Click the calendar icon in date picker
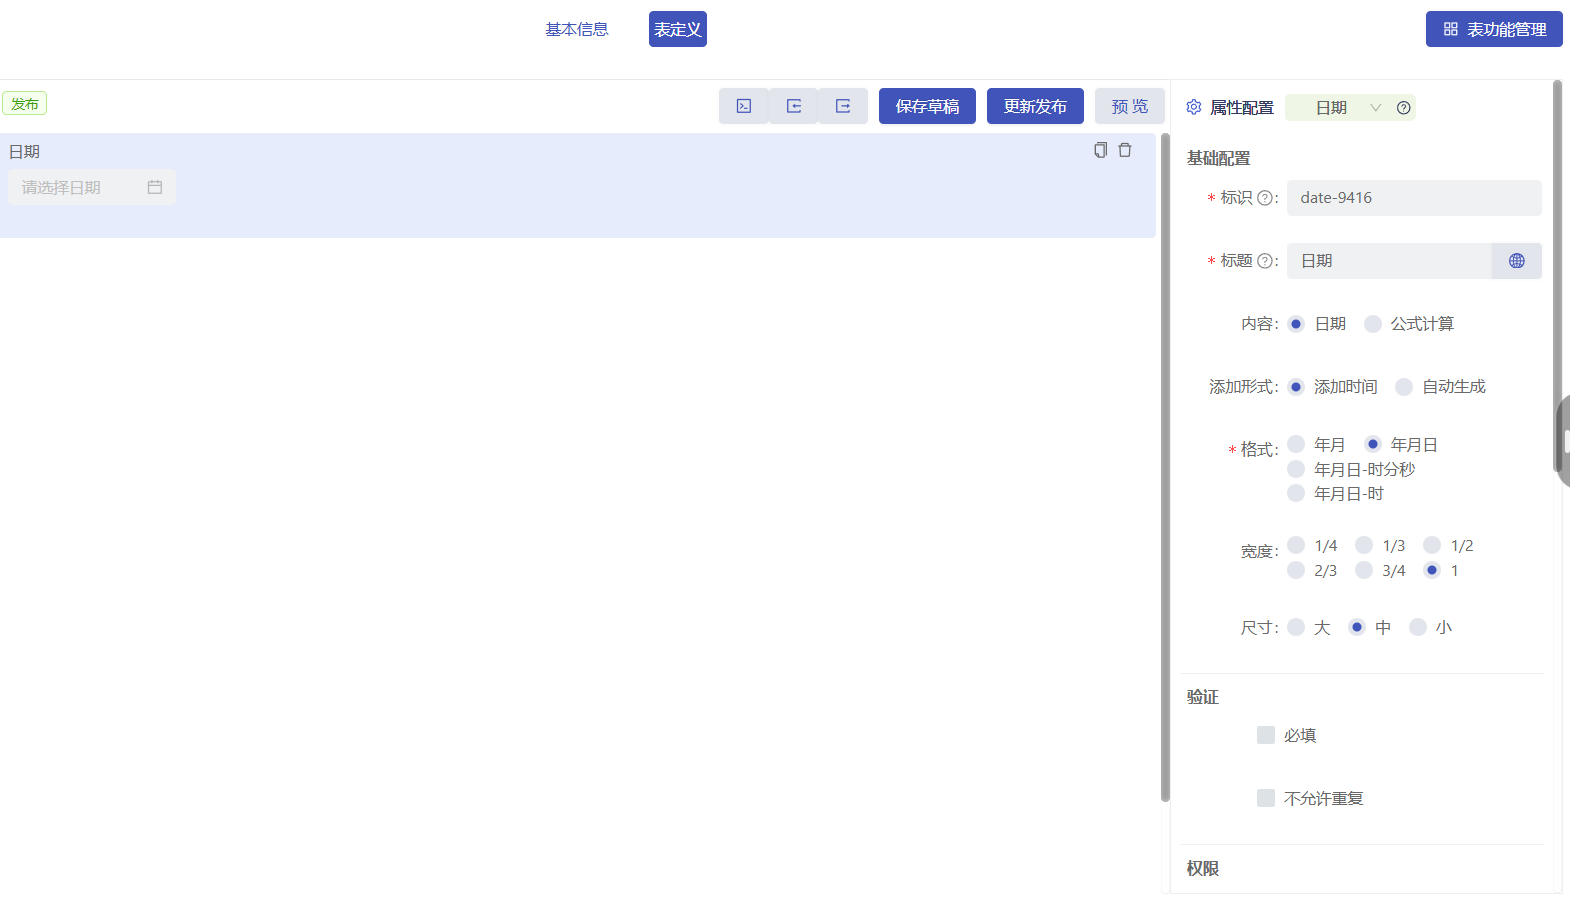The image size is (1570, 902). click(155, 187)
